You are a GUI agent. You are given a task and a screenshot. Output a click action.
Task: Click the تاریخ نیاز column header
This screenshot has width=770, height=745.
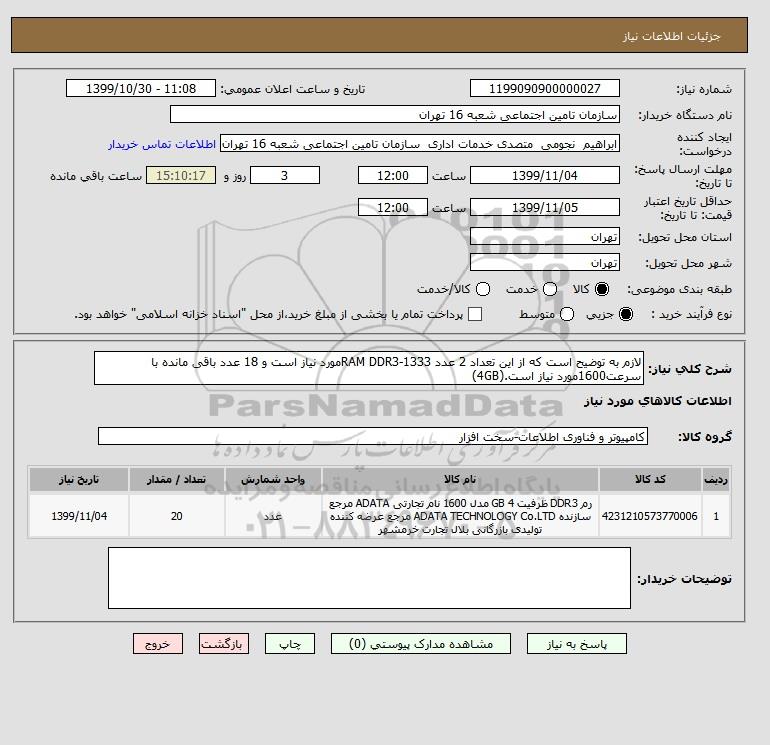point(79,479)
